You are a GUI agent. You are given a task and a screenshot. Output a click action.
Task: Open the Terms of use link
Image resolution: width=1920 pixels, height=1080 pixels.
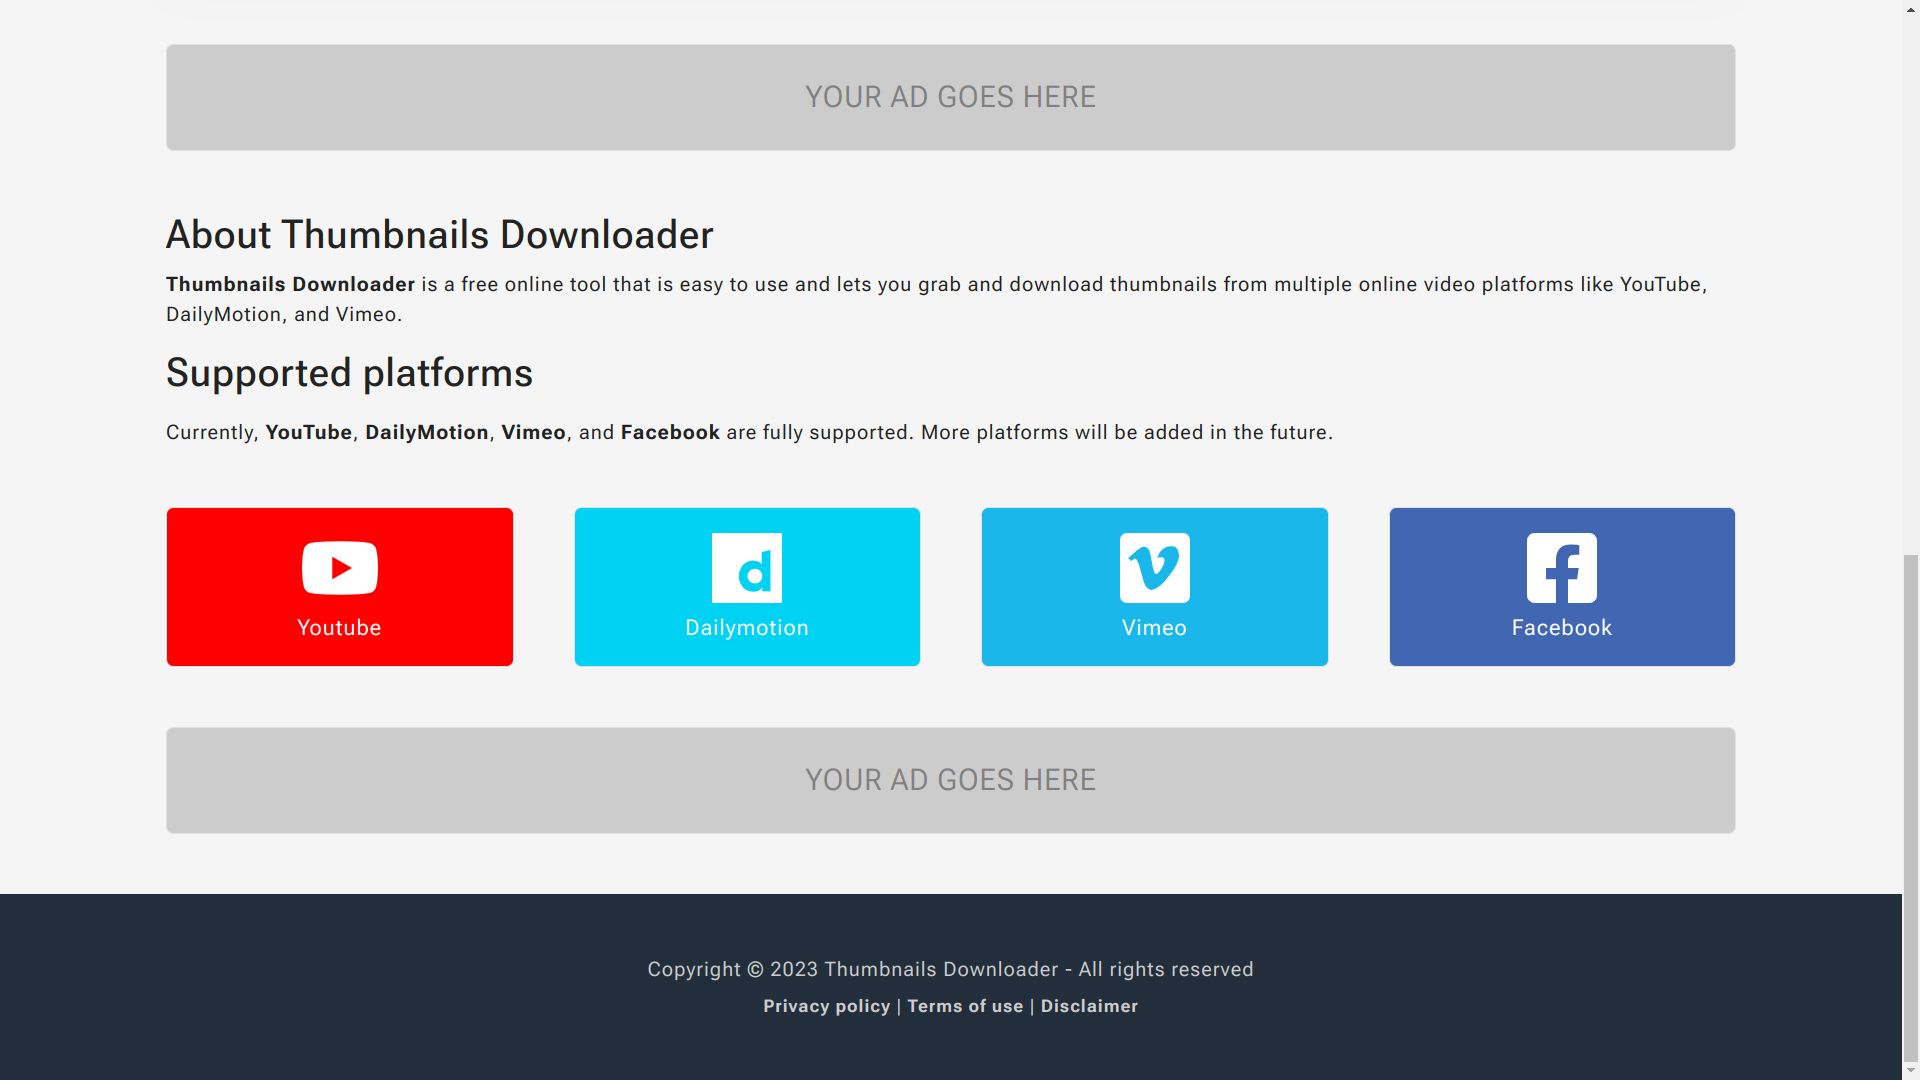pos(965,1006)
